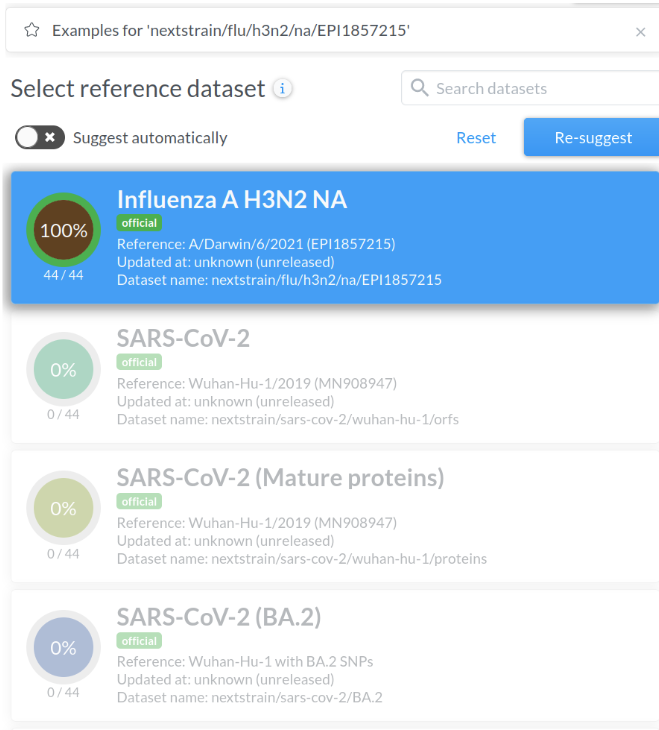
Task: Toggle the Suggest automatically switch
Action: point(40,137)
